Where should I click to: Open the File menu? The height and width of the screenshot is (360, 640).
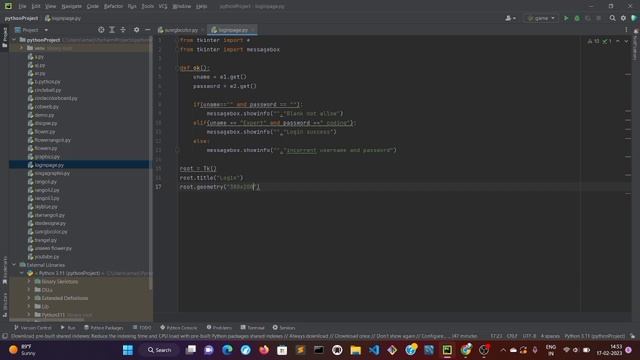22,6
